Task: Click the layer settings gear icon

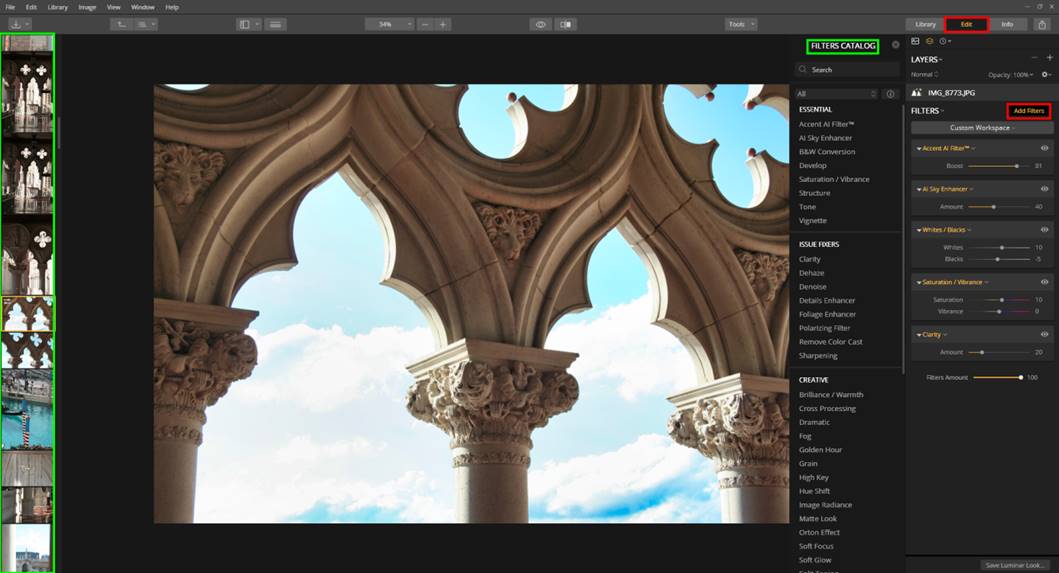Action: (1045, 74)
